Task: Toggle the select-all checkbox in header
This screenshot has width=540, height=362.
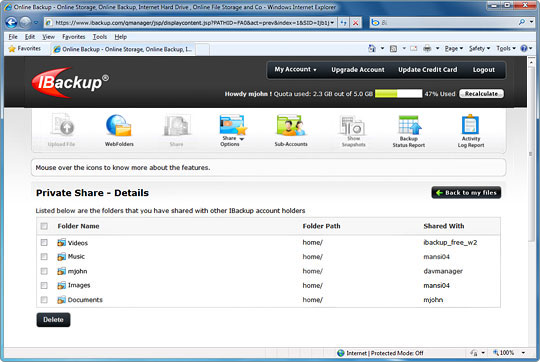Action: pyautogui.click(x=44, y=226)
